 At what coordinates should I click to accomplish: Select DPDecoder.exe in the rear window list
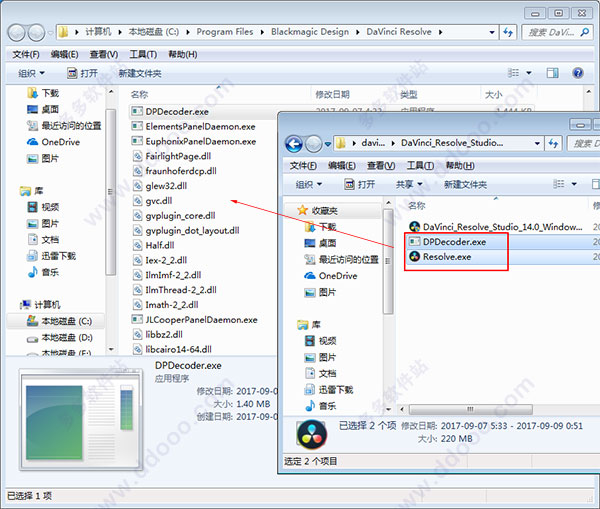170,112
